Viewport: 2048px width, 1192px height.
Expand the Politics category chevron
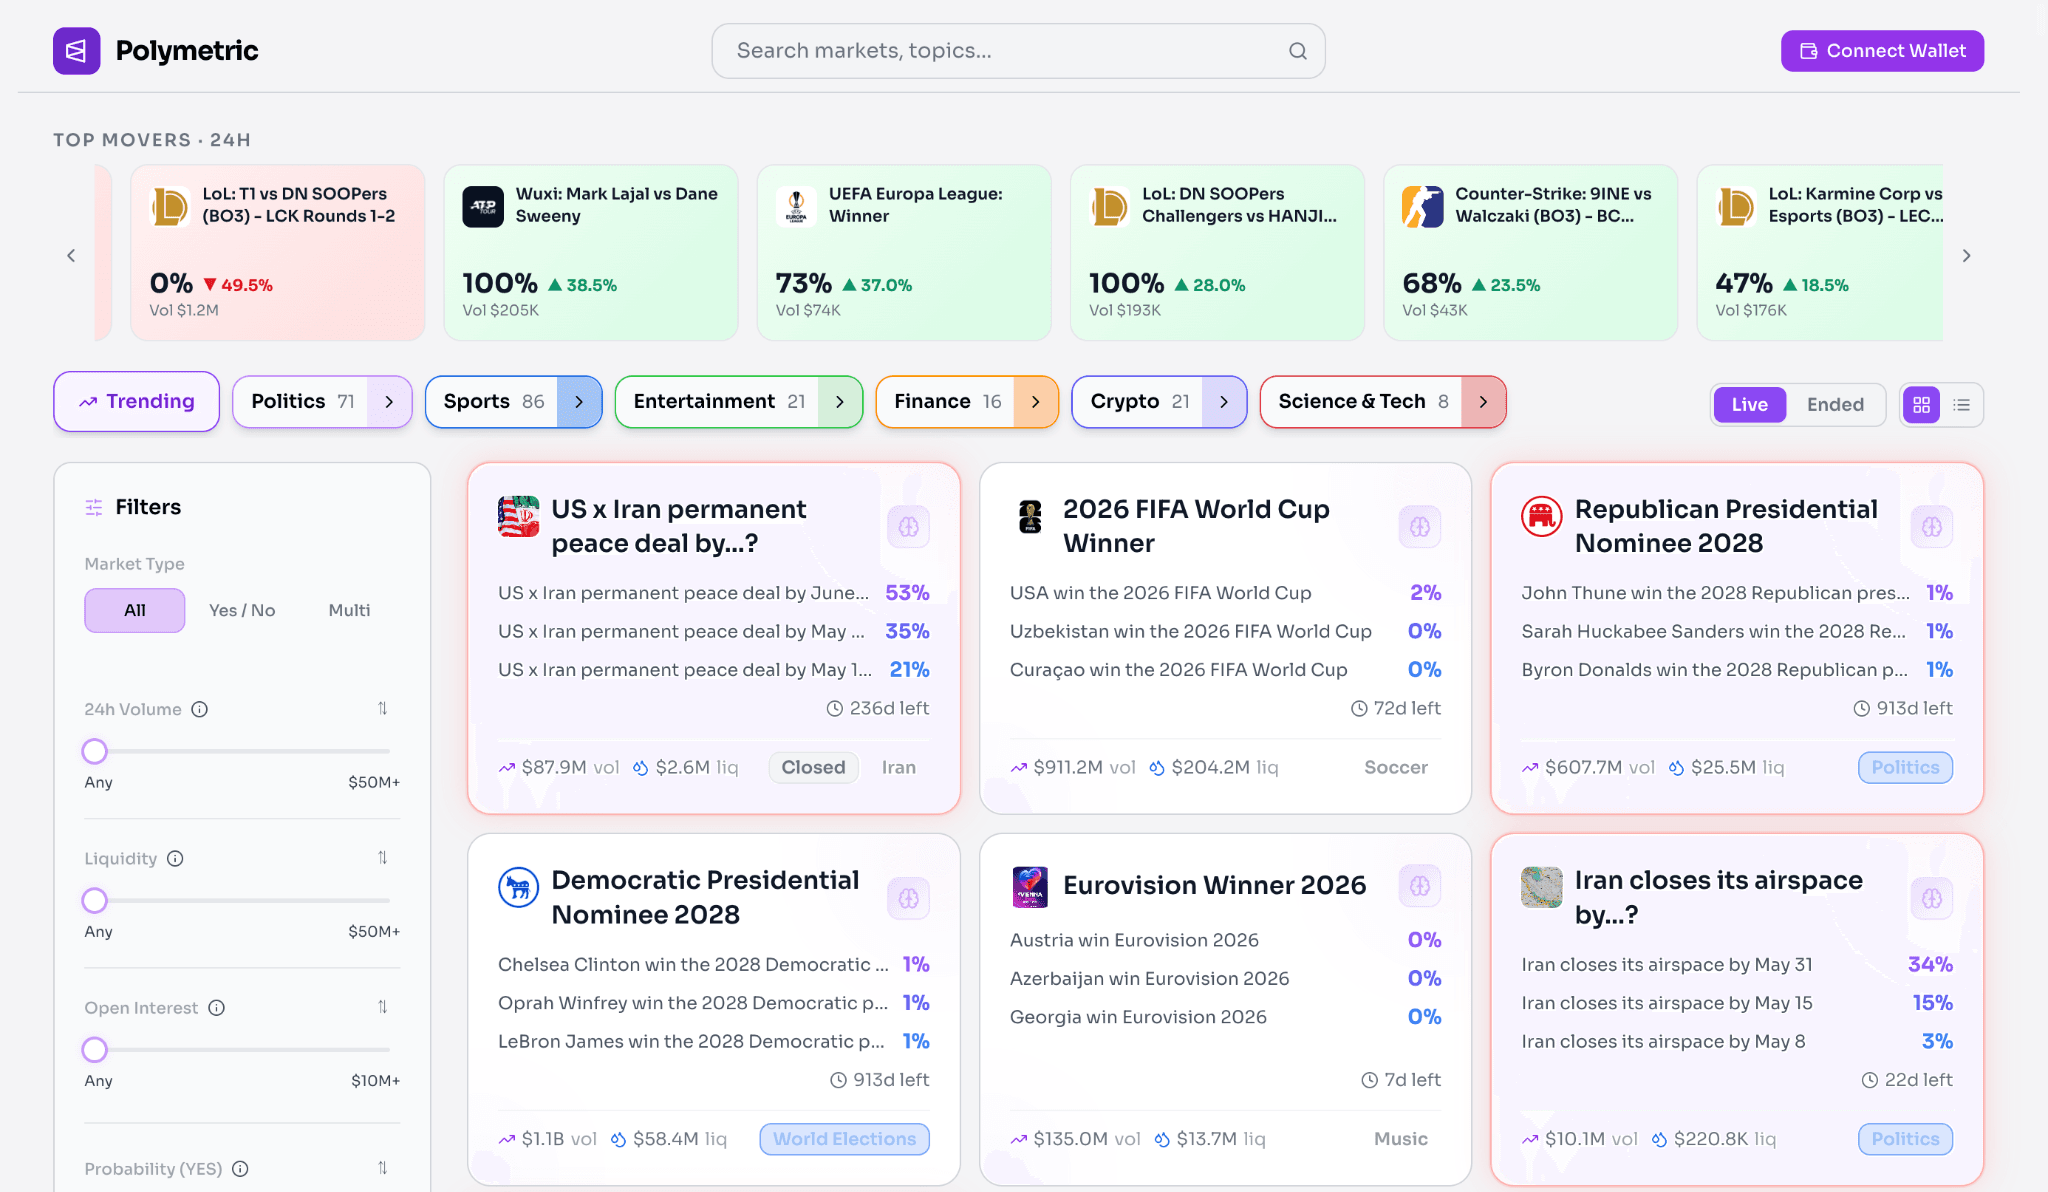(389, 402)
